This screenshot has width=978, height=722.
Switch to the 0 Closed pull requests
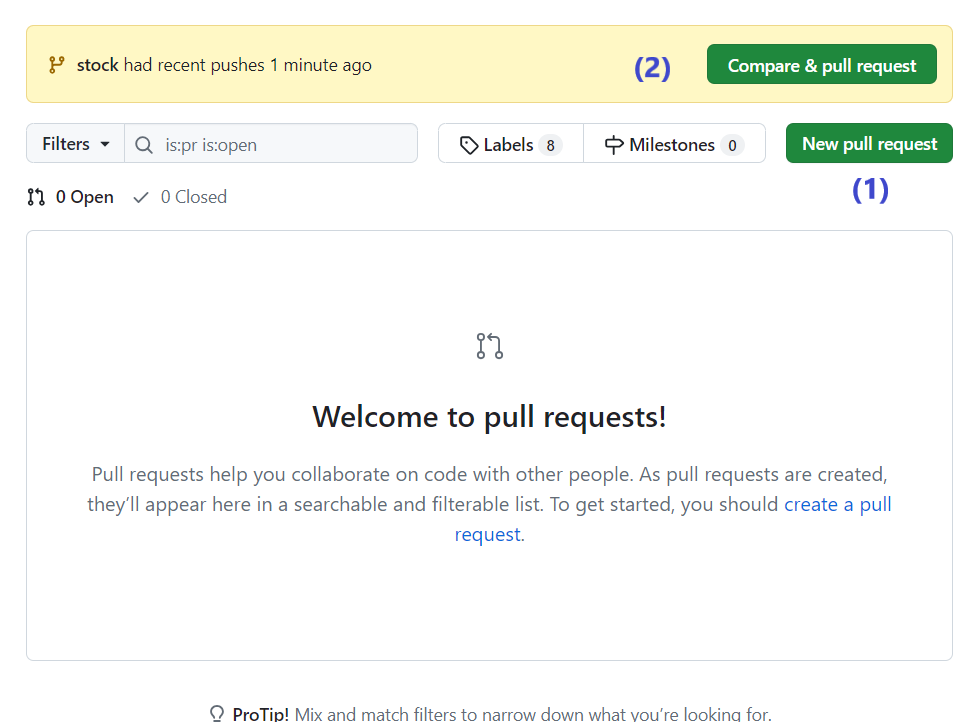click(193, 197)
